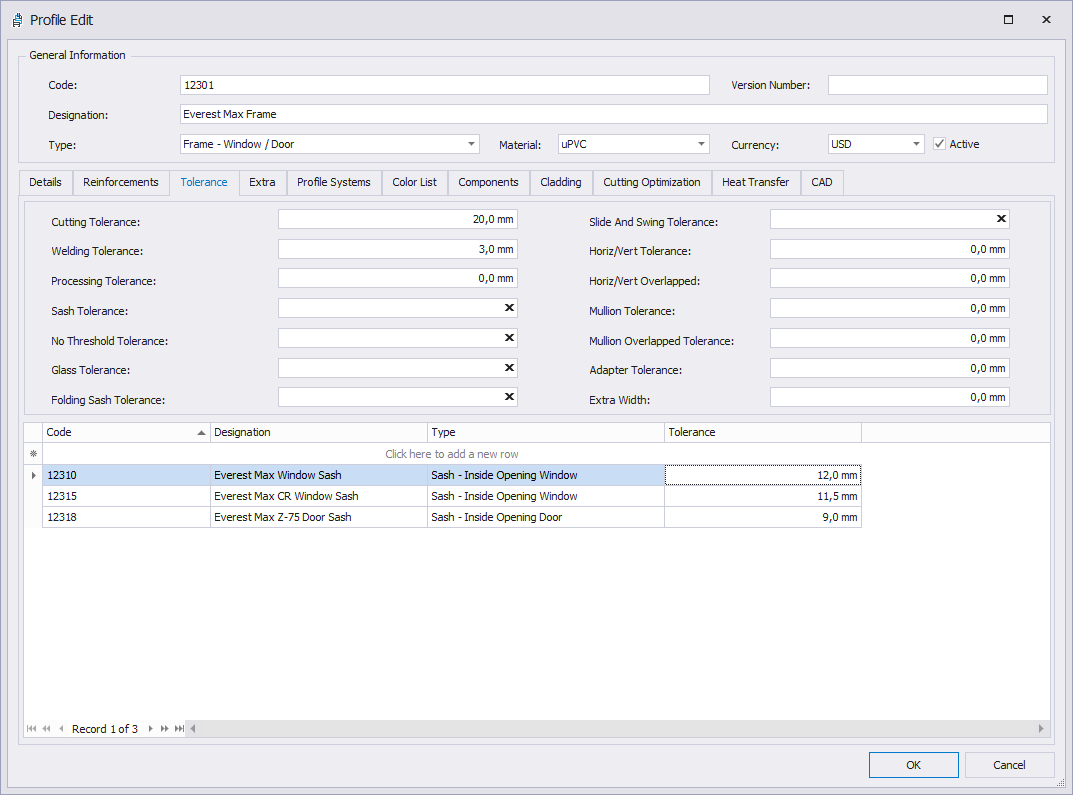Jump to the last record in navigator
The width and height of the screenshot is (1073, 795).
click(x=179, y=729)
